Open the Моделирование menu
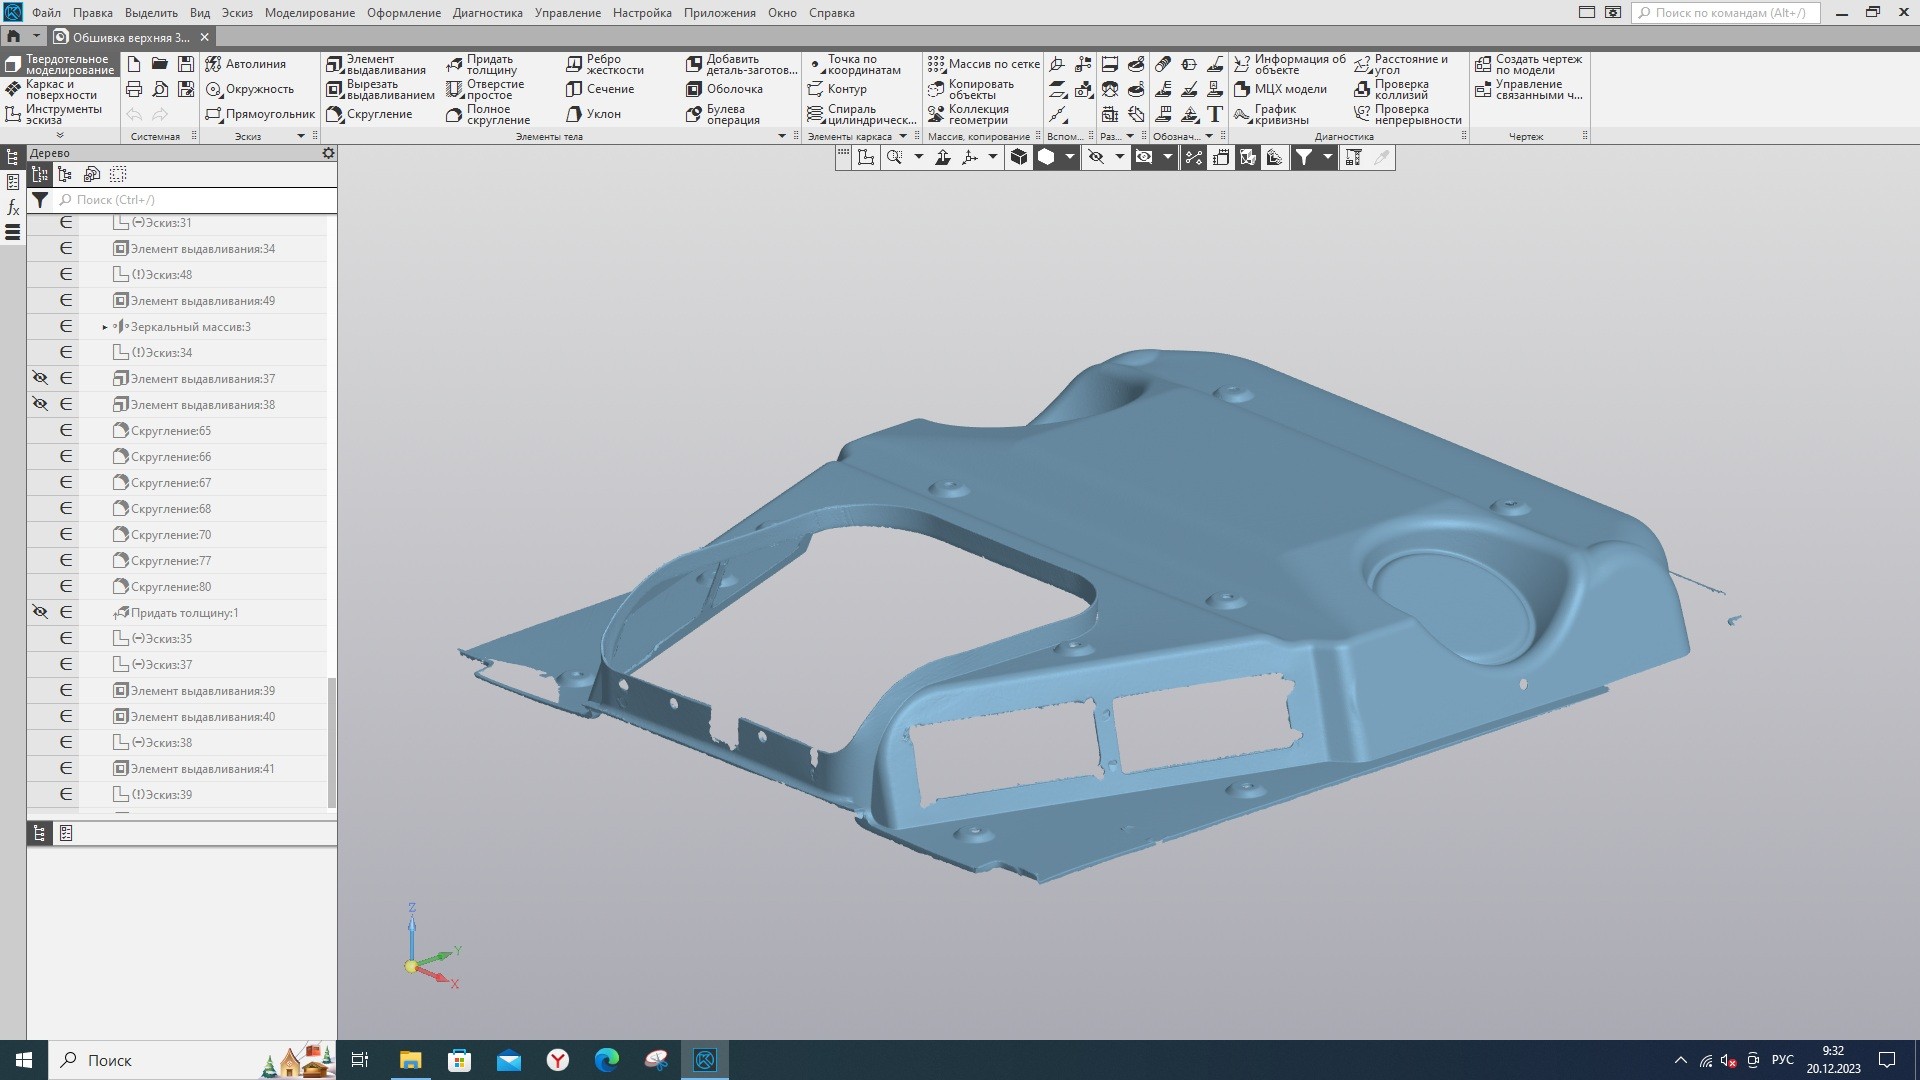The image size is (1920, 1080). 309,13
